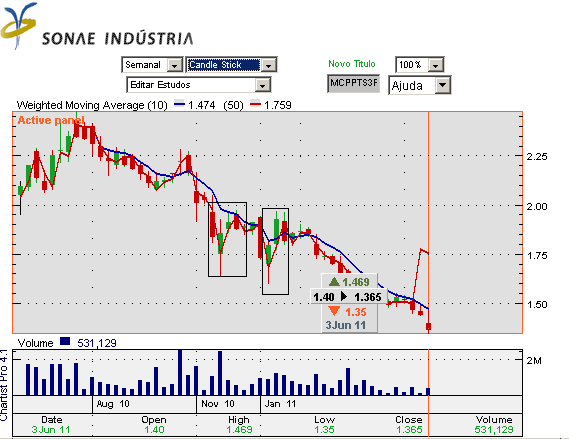Viewport: 569px width, 439px height.
Task: Click the 1.365 close value in tooltip
Action: click(368, 297)
